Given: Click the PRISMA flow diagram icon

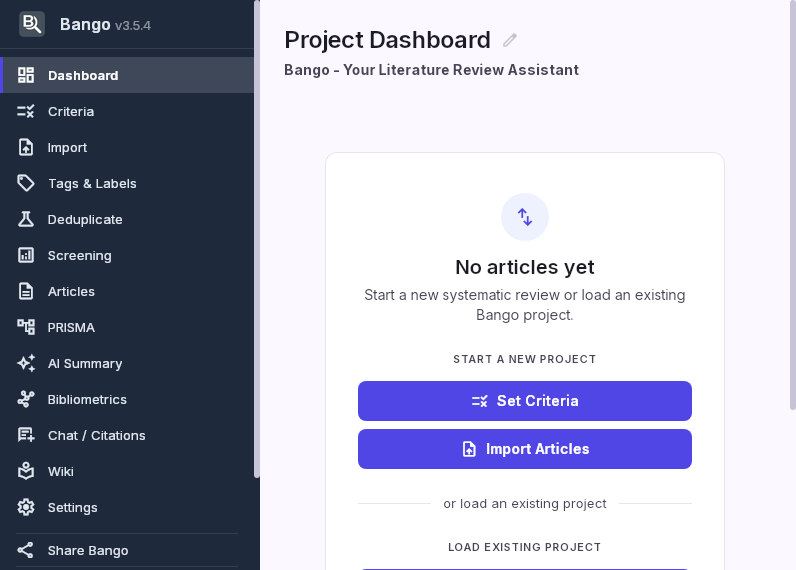Looking at the screenshot, I should pos(26,327).
